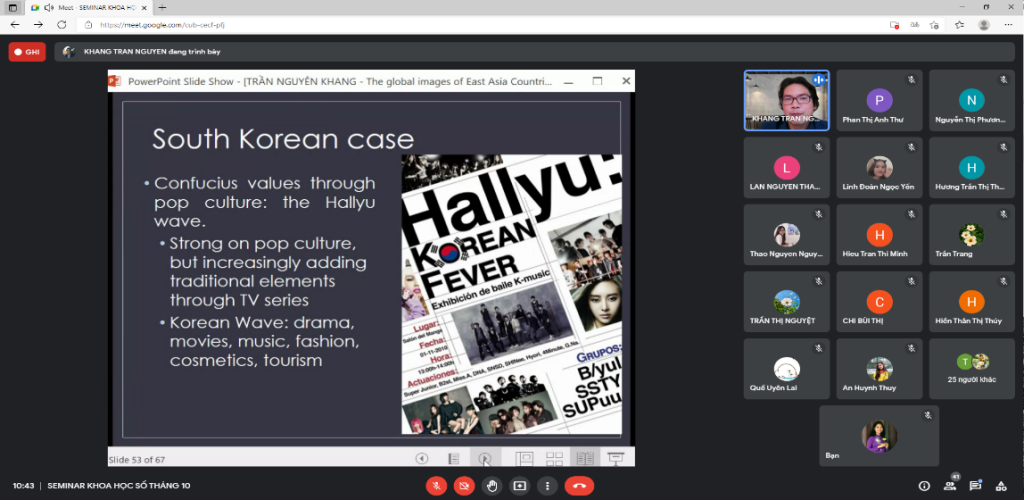Switch PowerPoint to Reading view icon

coord(585,459)
